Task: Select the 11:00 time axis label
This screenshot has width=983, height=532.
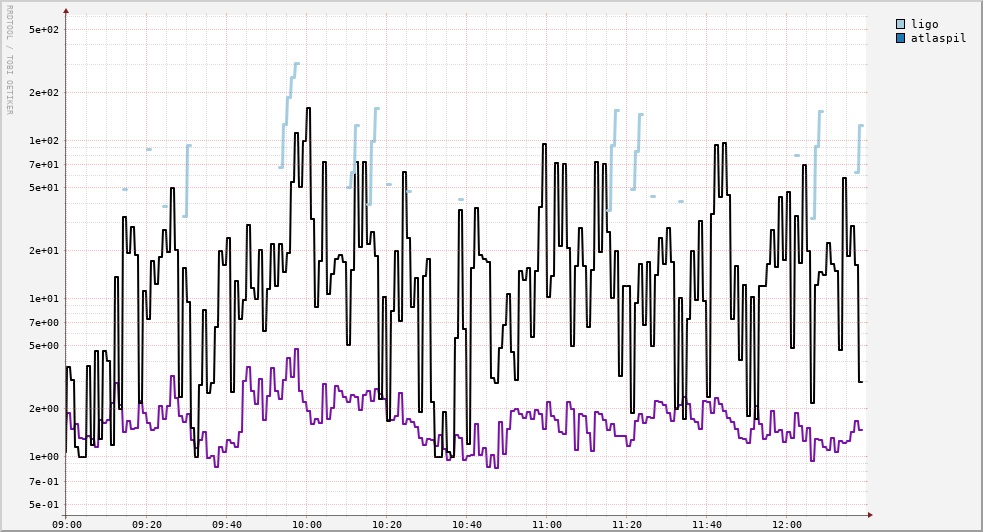Action: coord(547,524)
